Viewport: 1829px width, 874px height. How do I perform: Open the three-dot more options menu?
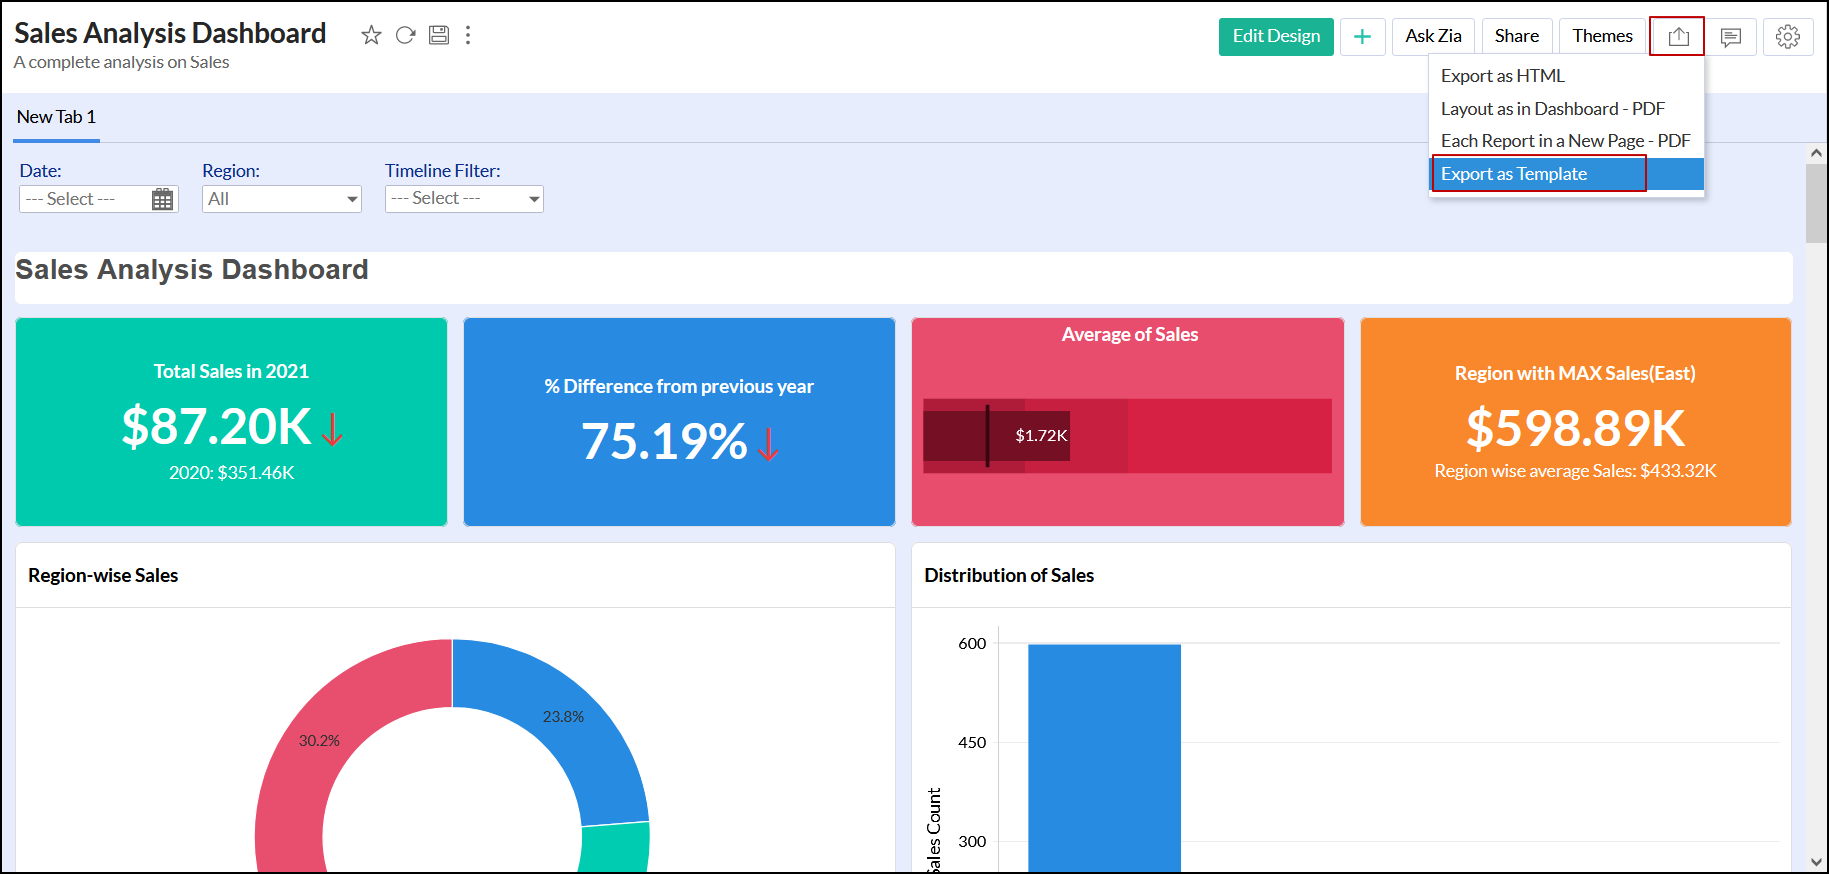pyautogui.click(x=468, y=36)
